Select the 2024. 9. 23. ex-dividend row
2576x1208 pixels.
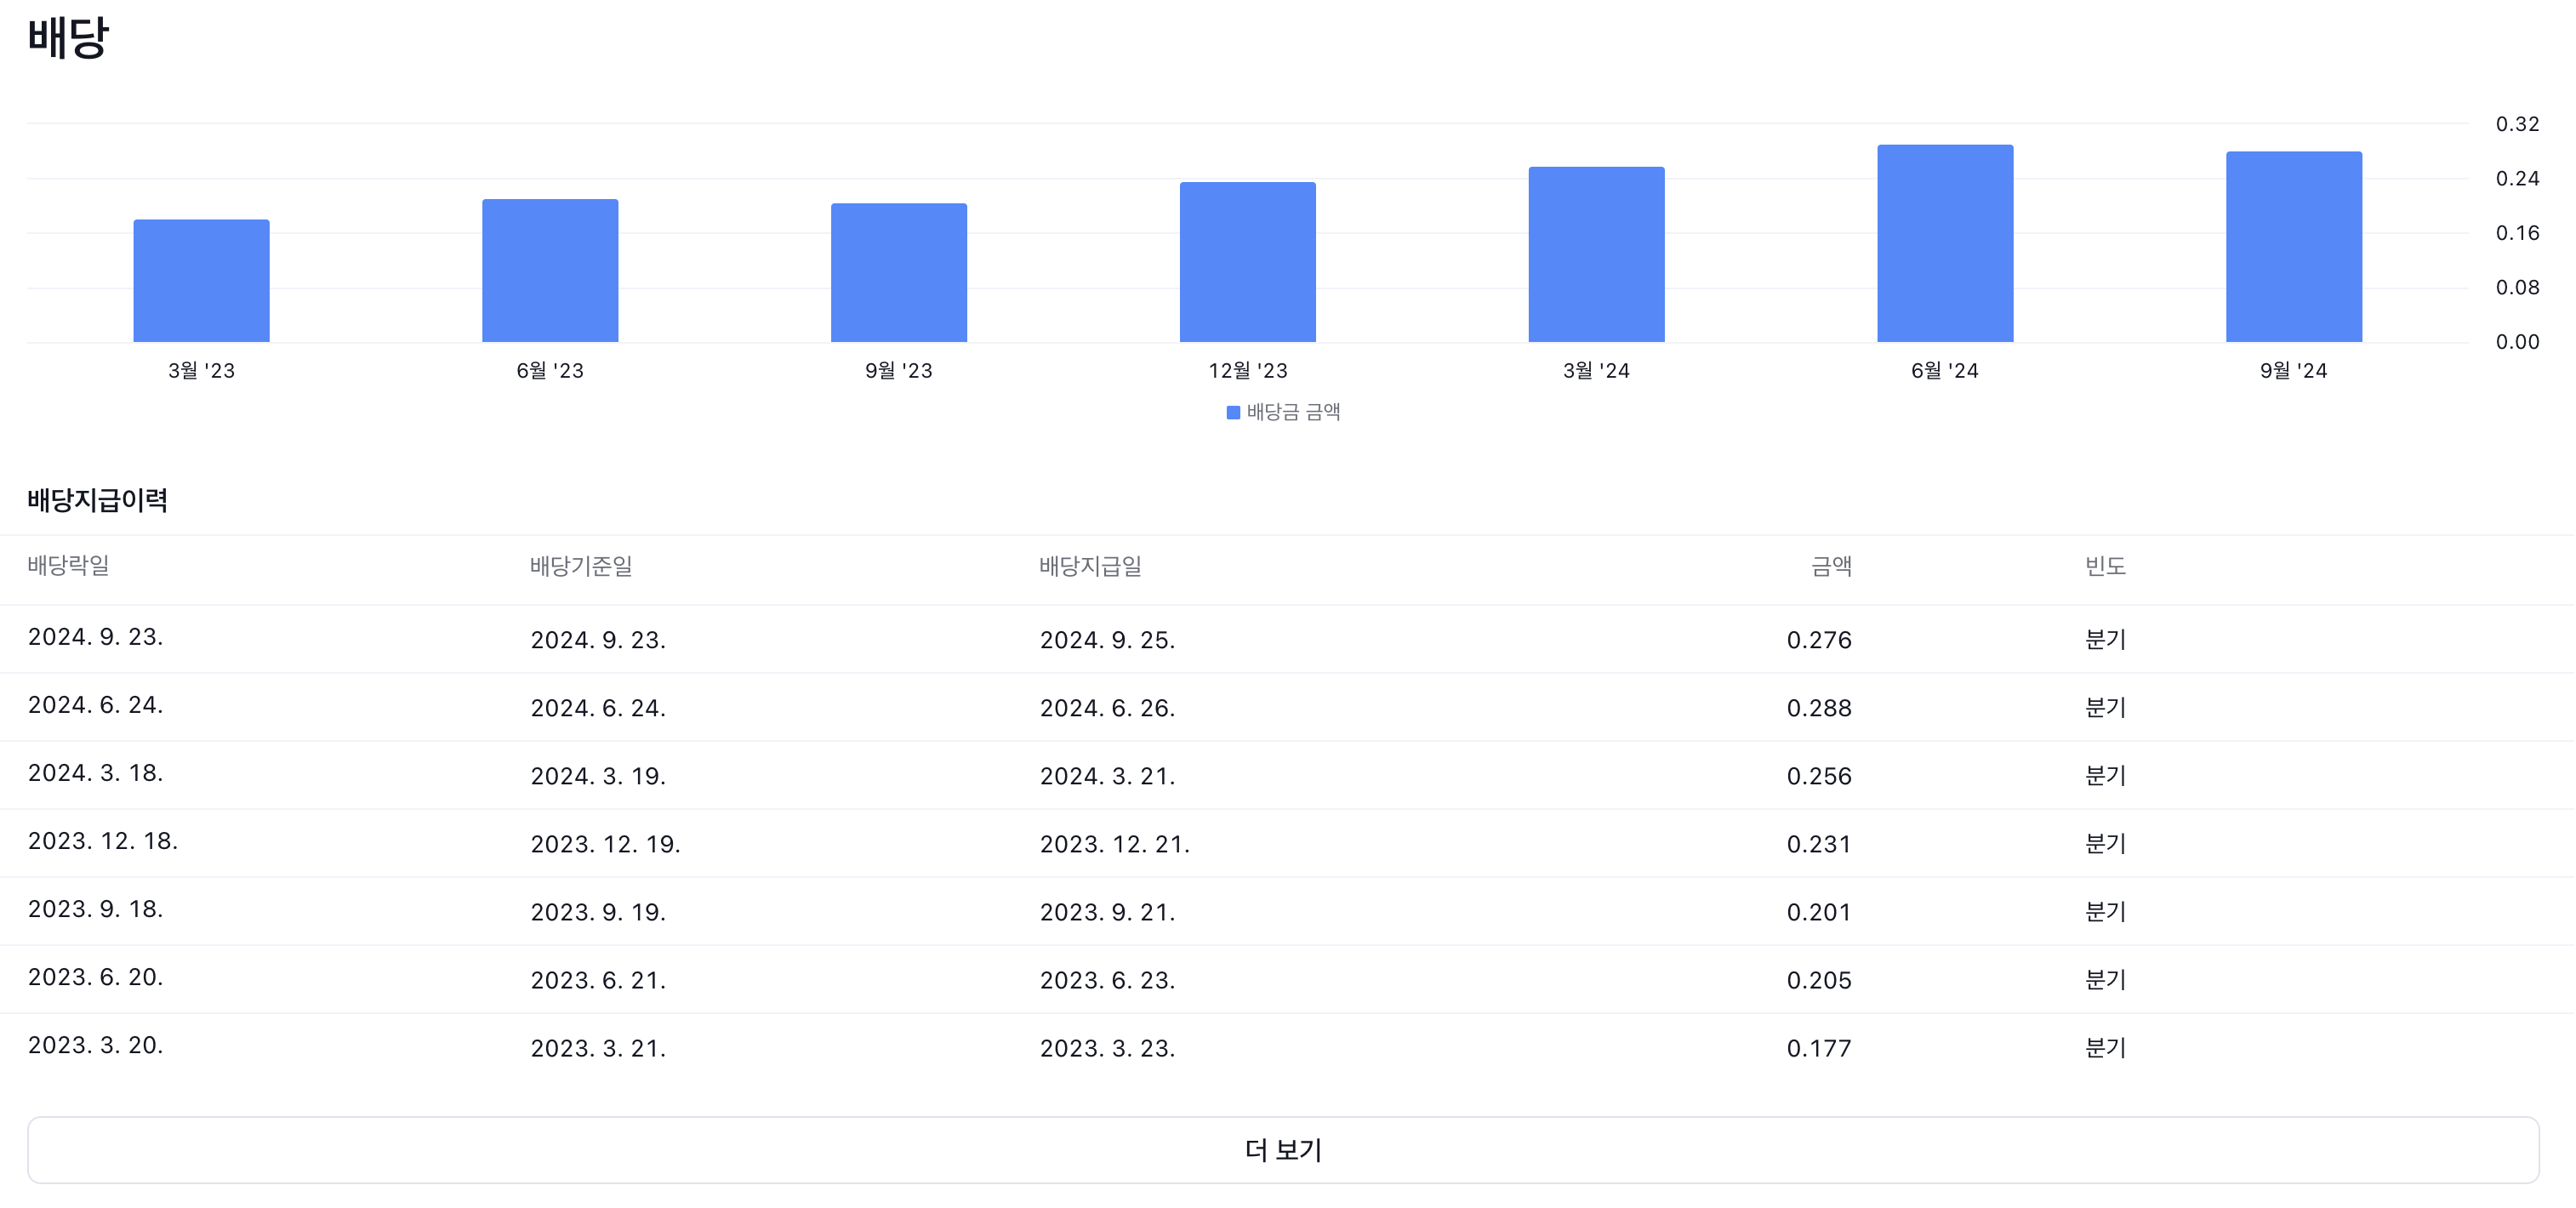(x=96, y=637)
